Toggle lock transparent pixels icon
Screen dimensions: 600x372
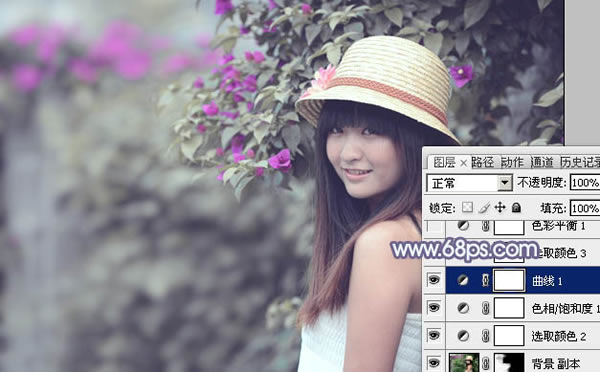click(467, 207)
